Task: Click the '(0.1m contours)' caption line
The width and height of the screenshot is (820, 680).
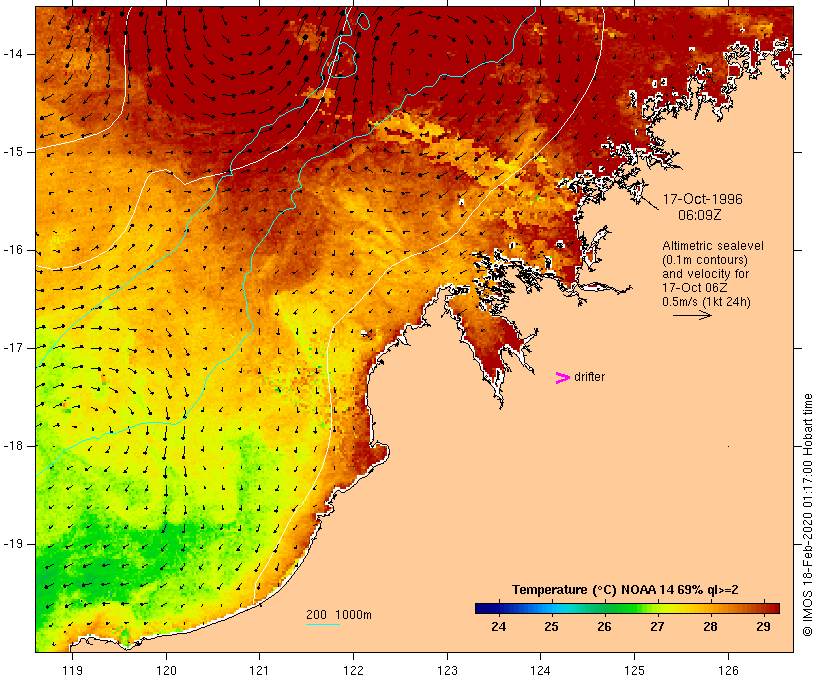Action: pos(705,260)
